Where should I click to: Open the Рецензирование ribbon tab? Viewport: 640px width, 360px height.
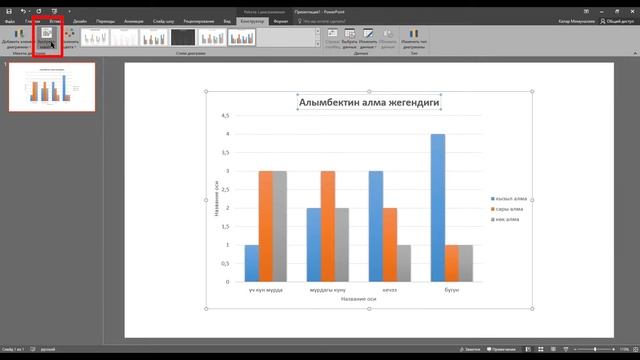(199, 21)
